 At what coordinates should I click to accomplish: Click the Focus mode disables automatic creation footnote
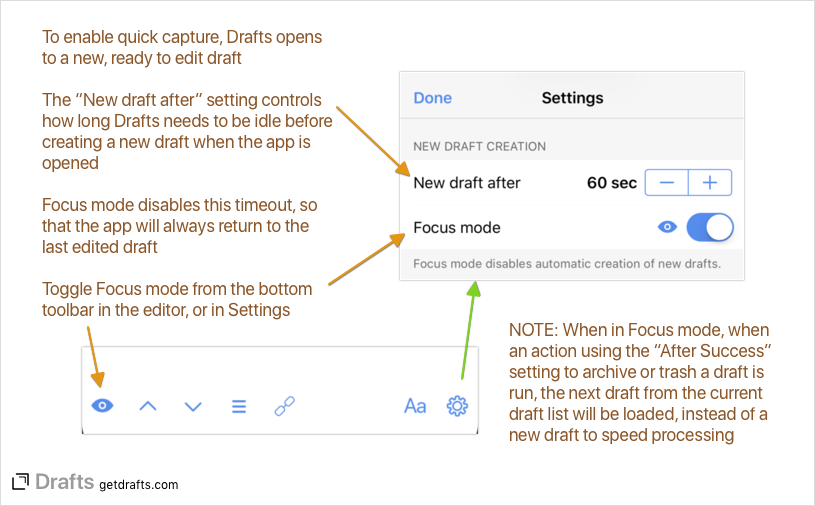pyautogui.click(x=567, y=264)
